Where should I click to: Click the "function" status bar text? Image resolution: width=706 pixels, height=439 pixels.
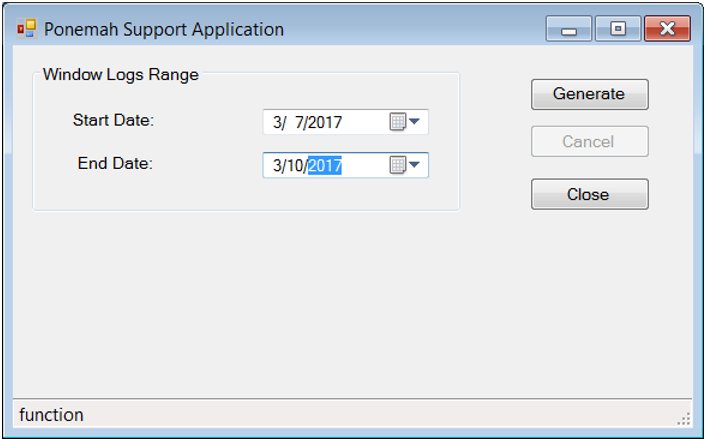[x=51, y=415]
